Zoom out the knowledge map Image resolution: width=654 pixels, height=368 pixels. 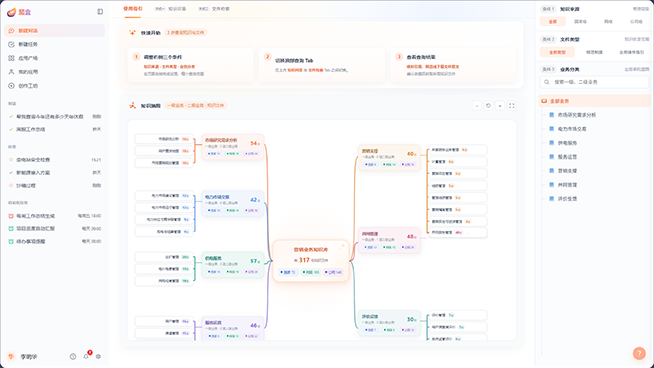[x=477, y=106]
